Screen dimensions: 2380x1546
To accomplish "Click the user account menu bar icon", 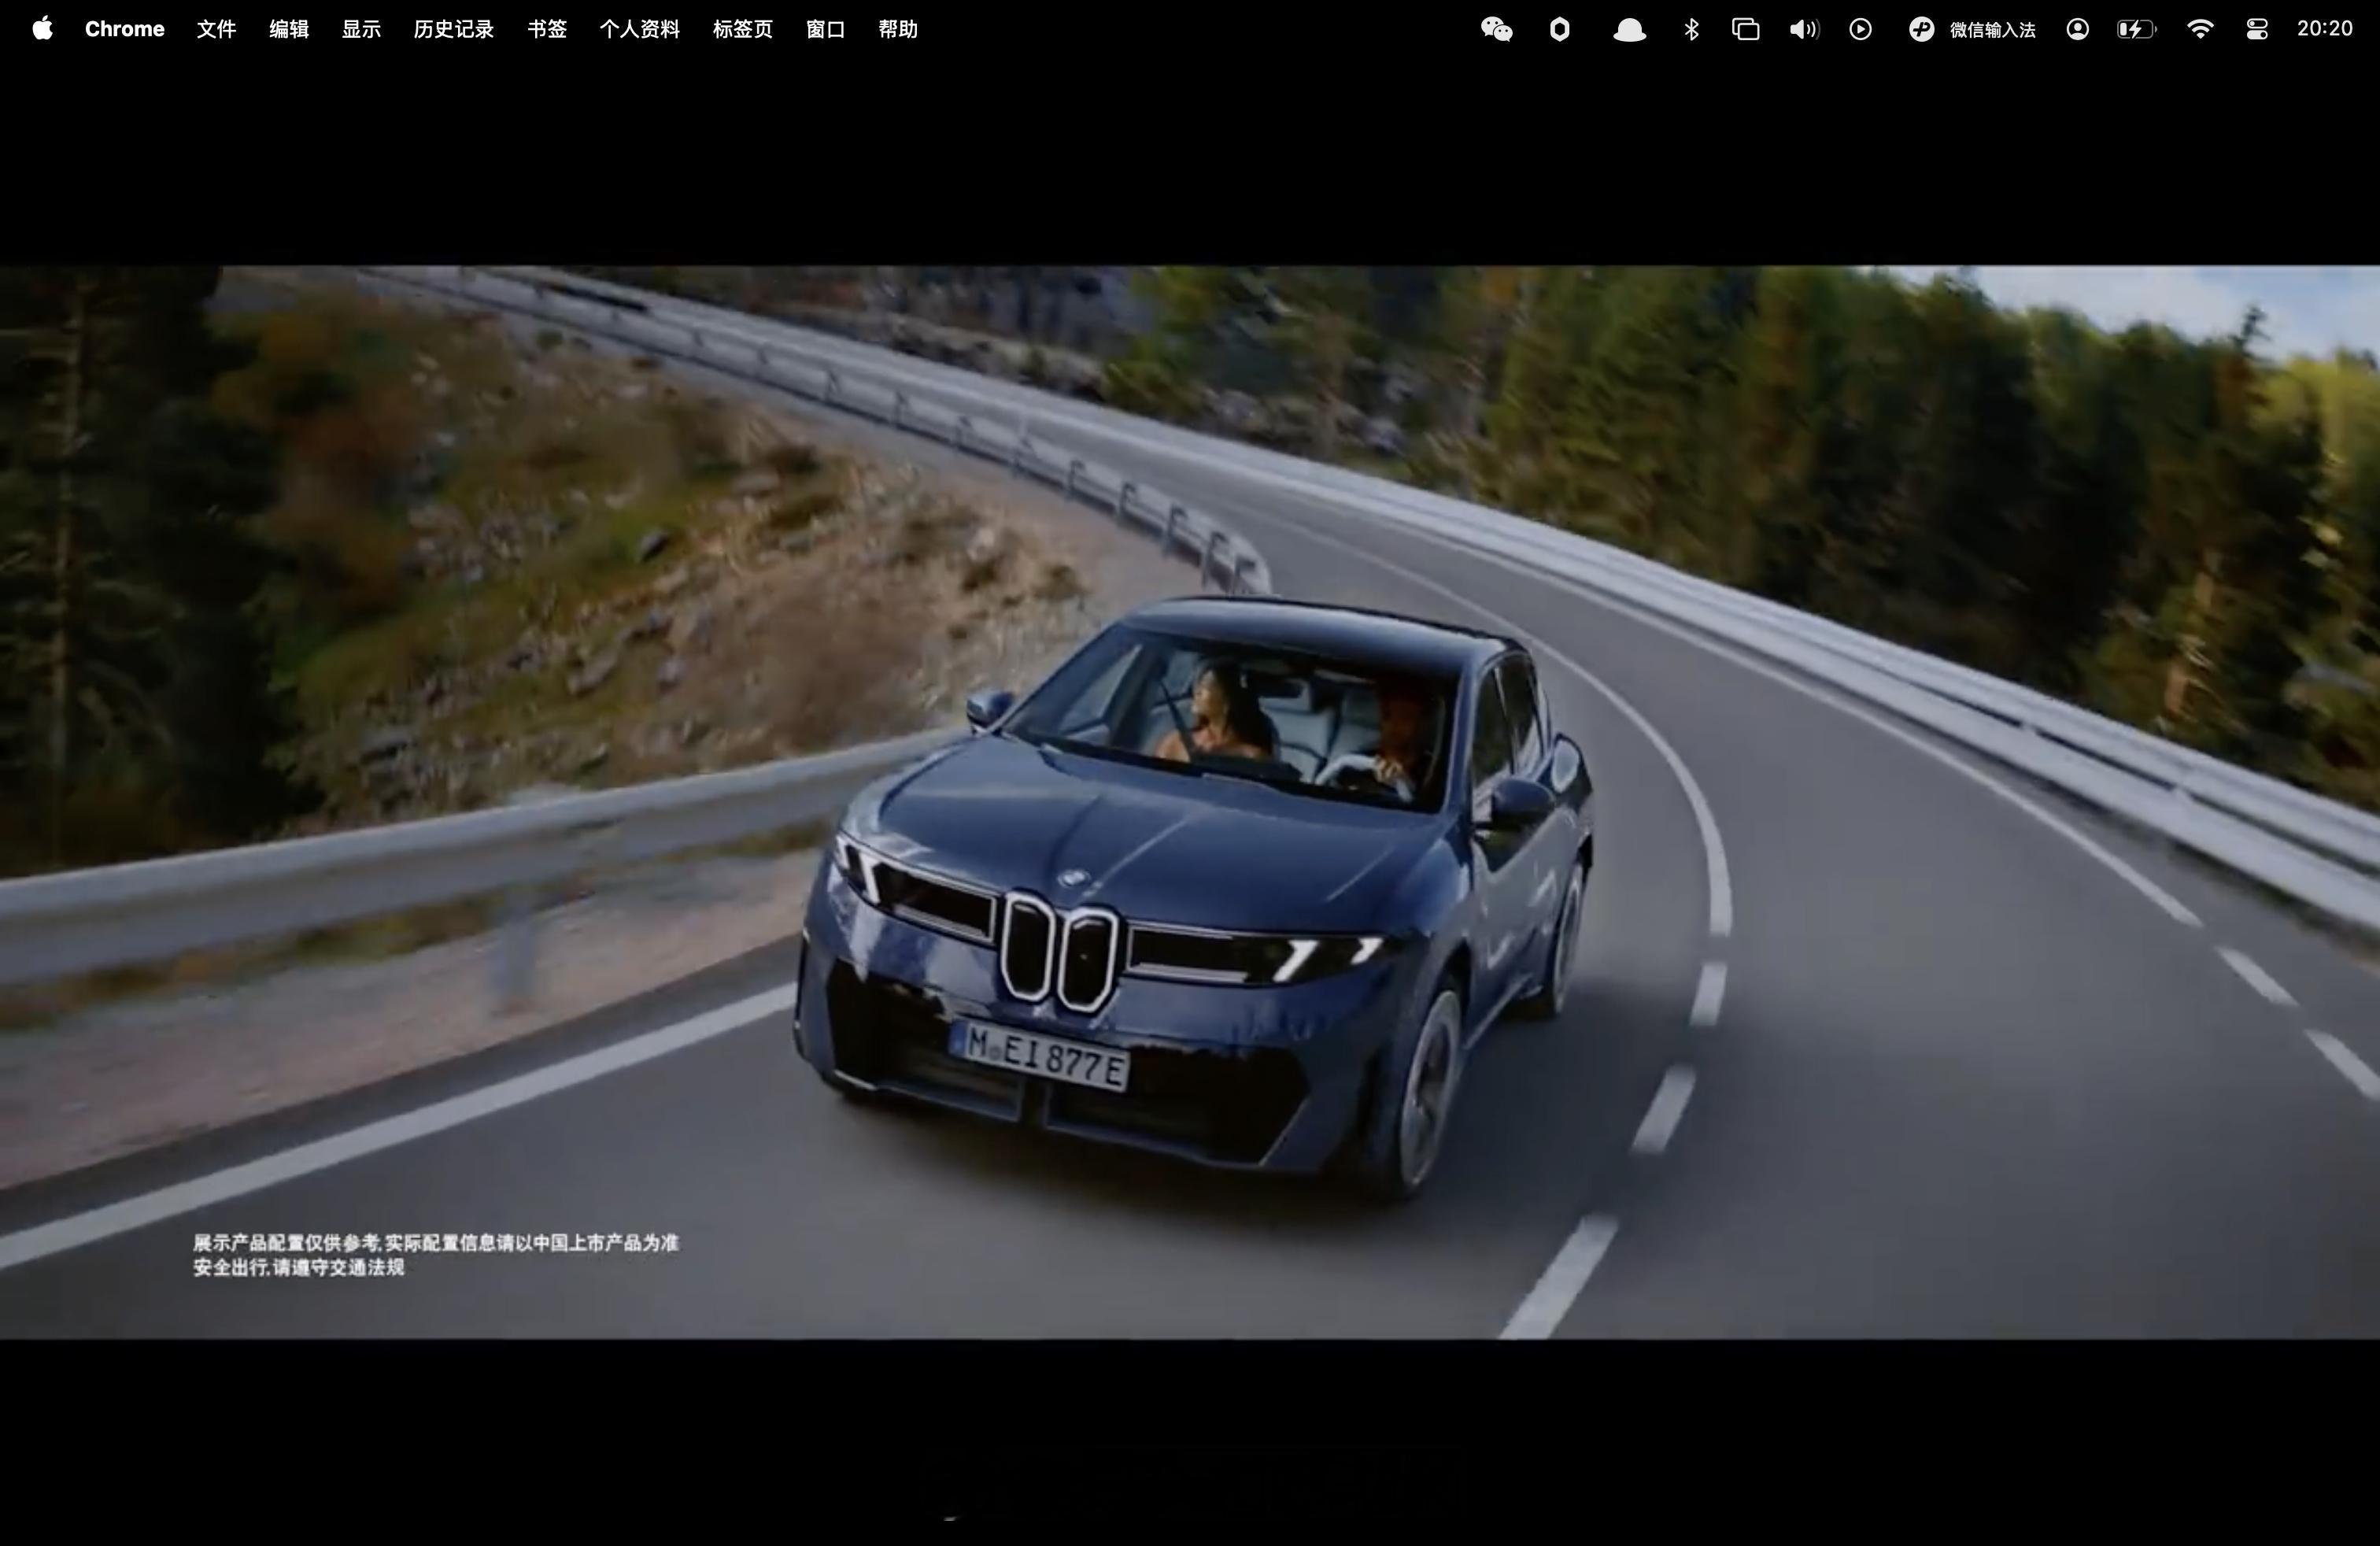I will 2078,29.
